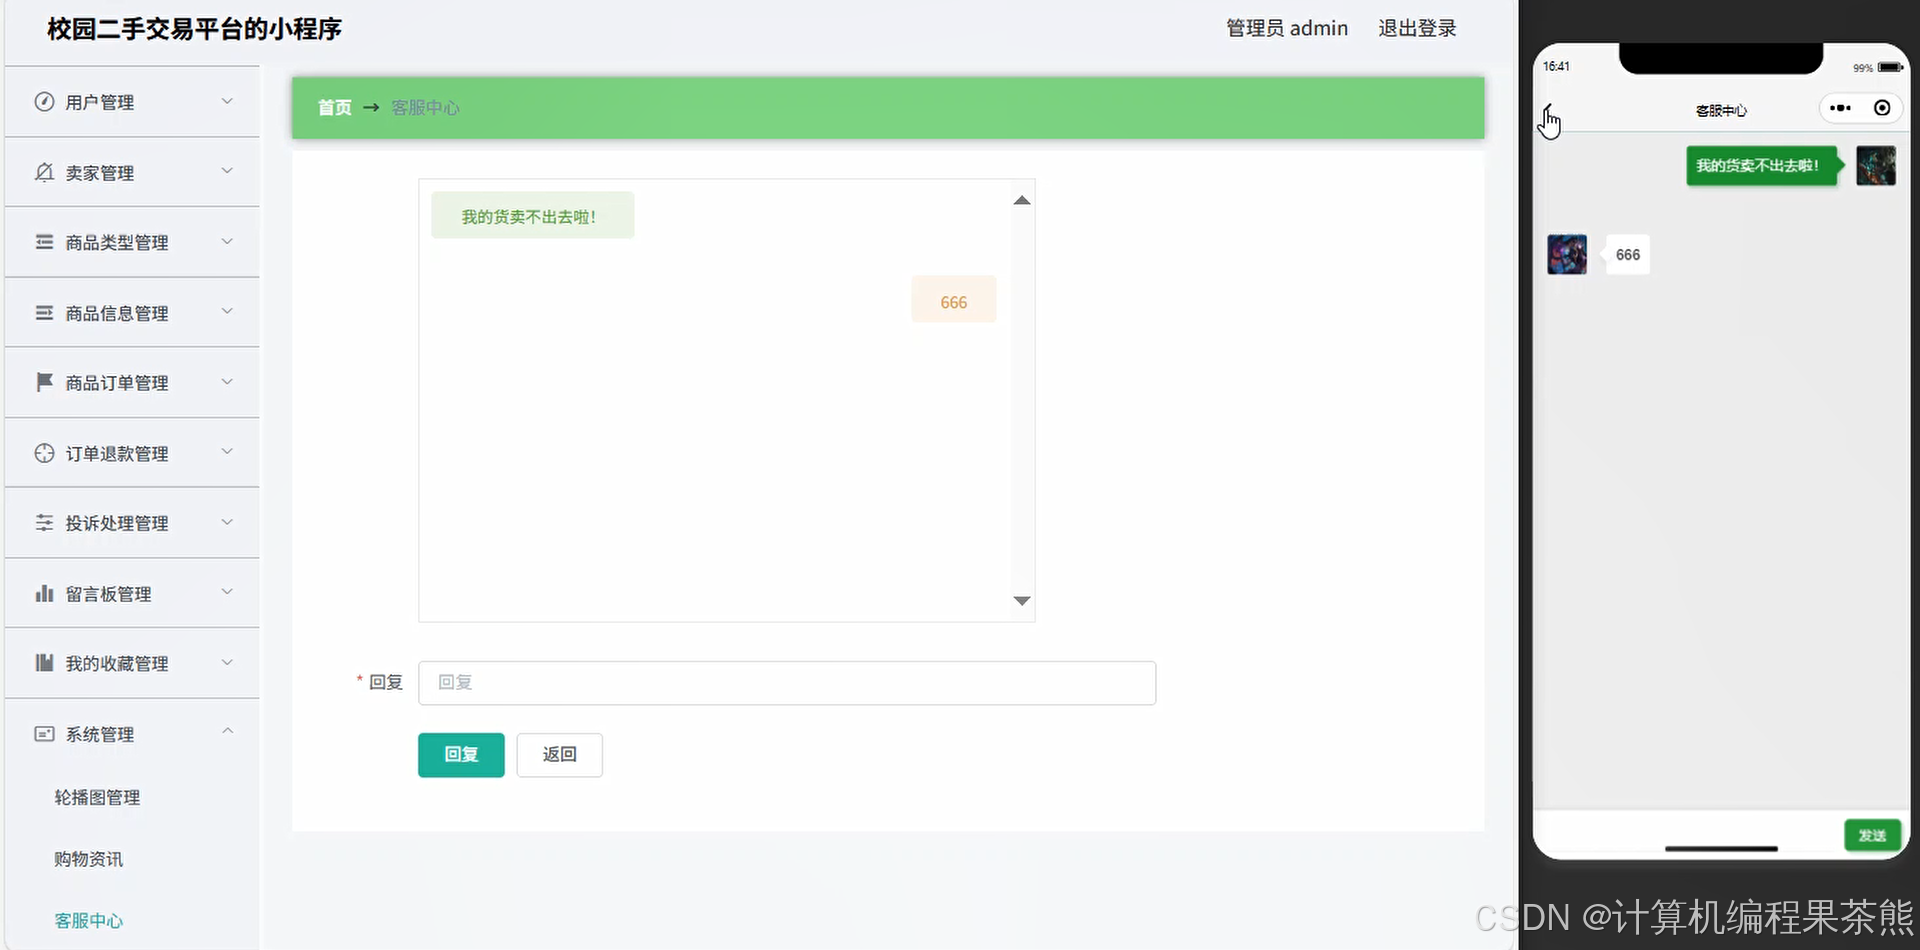The width and height of the screenshot is (1920, 950).
Task: Expand the 商品类型管理 chevron
Action: (x=227, y=241)
